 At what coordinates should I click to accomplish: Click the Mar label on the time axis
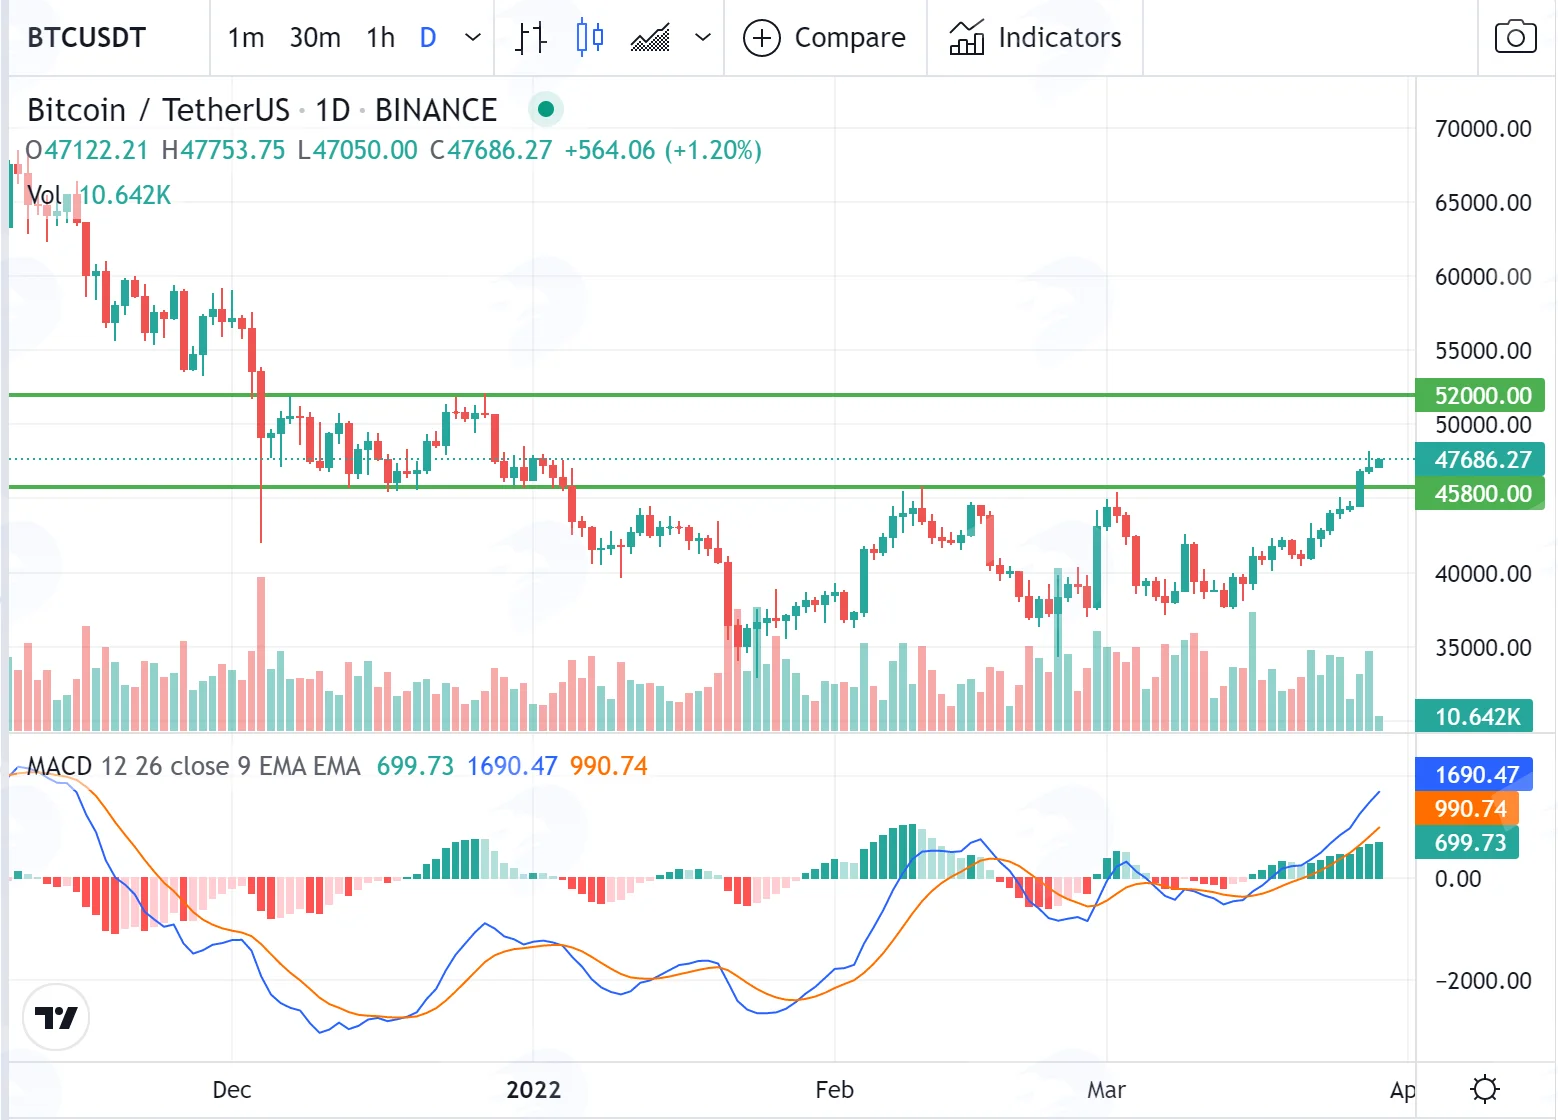[1107, 1089]
